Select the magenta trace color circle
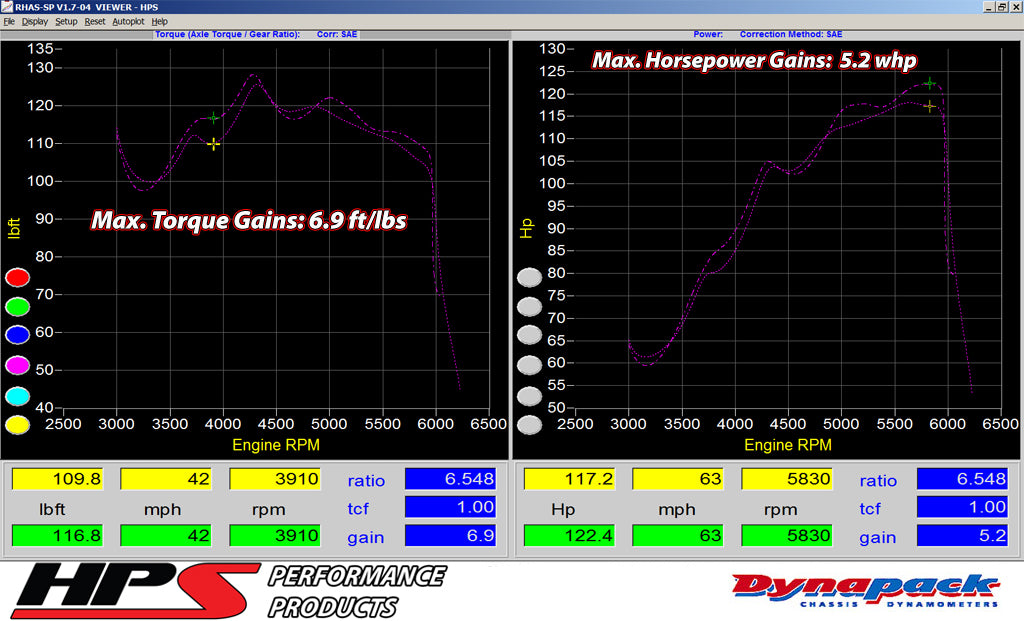Image resolution: width=1024 pixels, height=621 pixels. (x=17, y=361)
